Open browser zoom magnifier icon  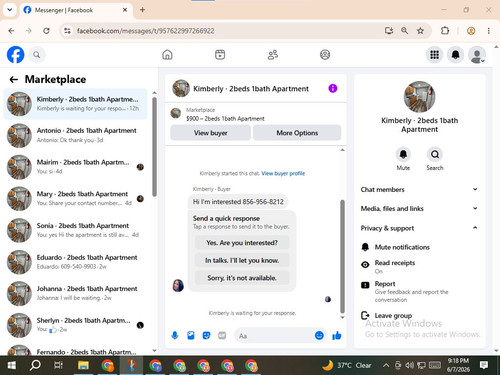404,31
